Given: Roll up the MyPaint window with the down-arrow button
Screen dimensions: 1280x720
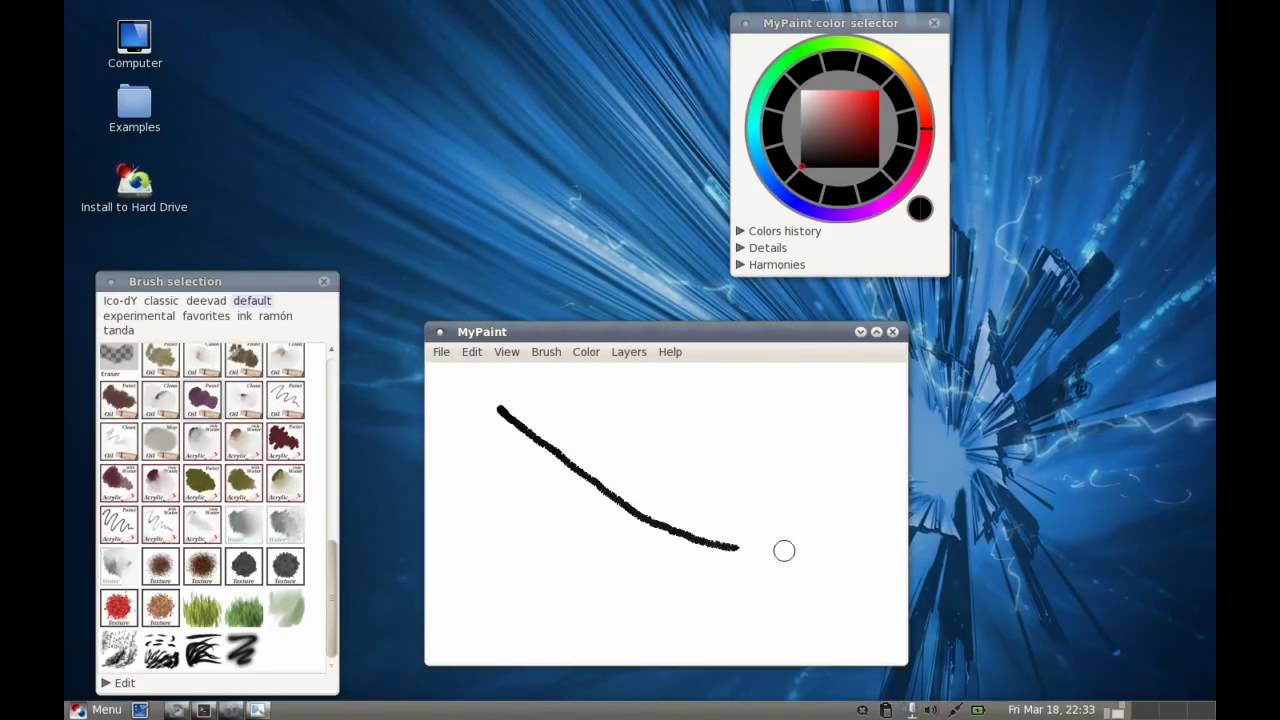Looking at the screenshot, I should pyautogui.click(x=860, y=332).
